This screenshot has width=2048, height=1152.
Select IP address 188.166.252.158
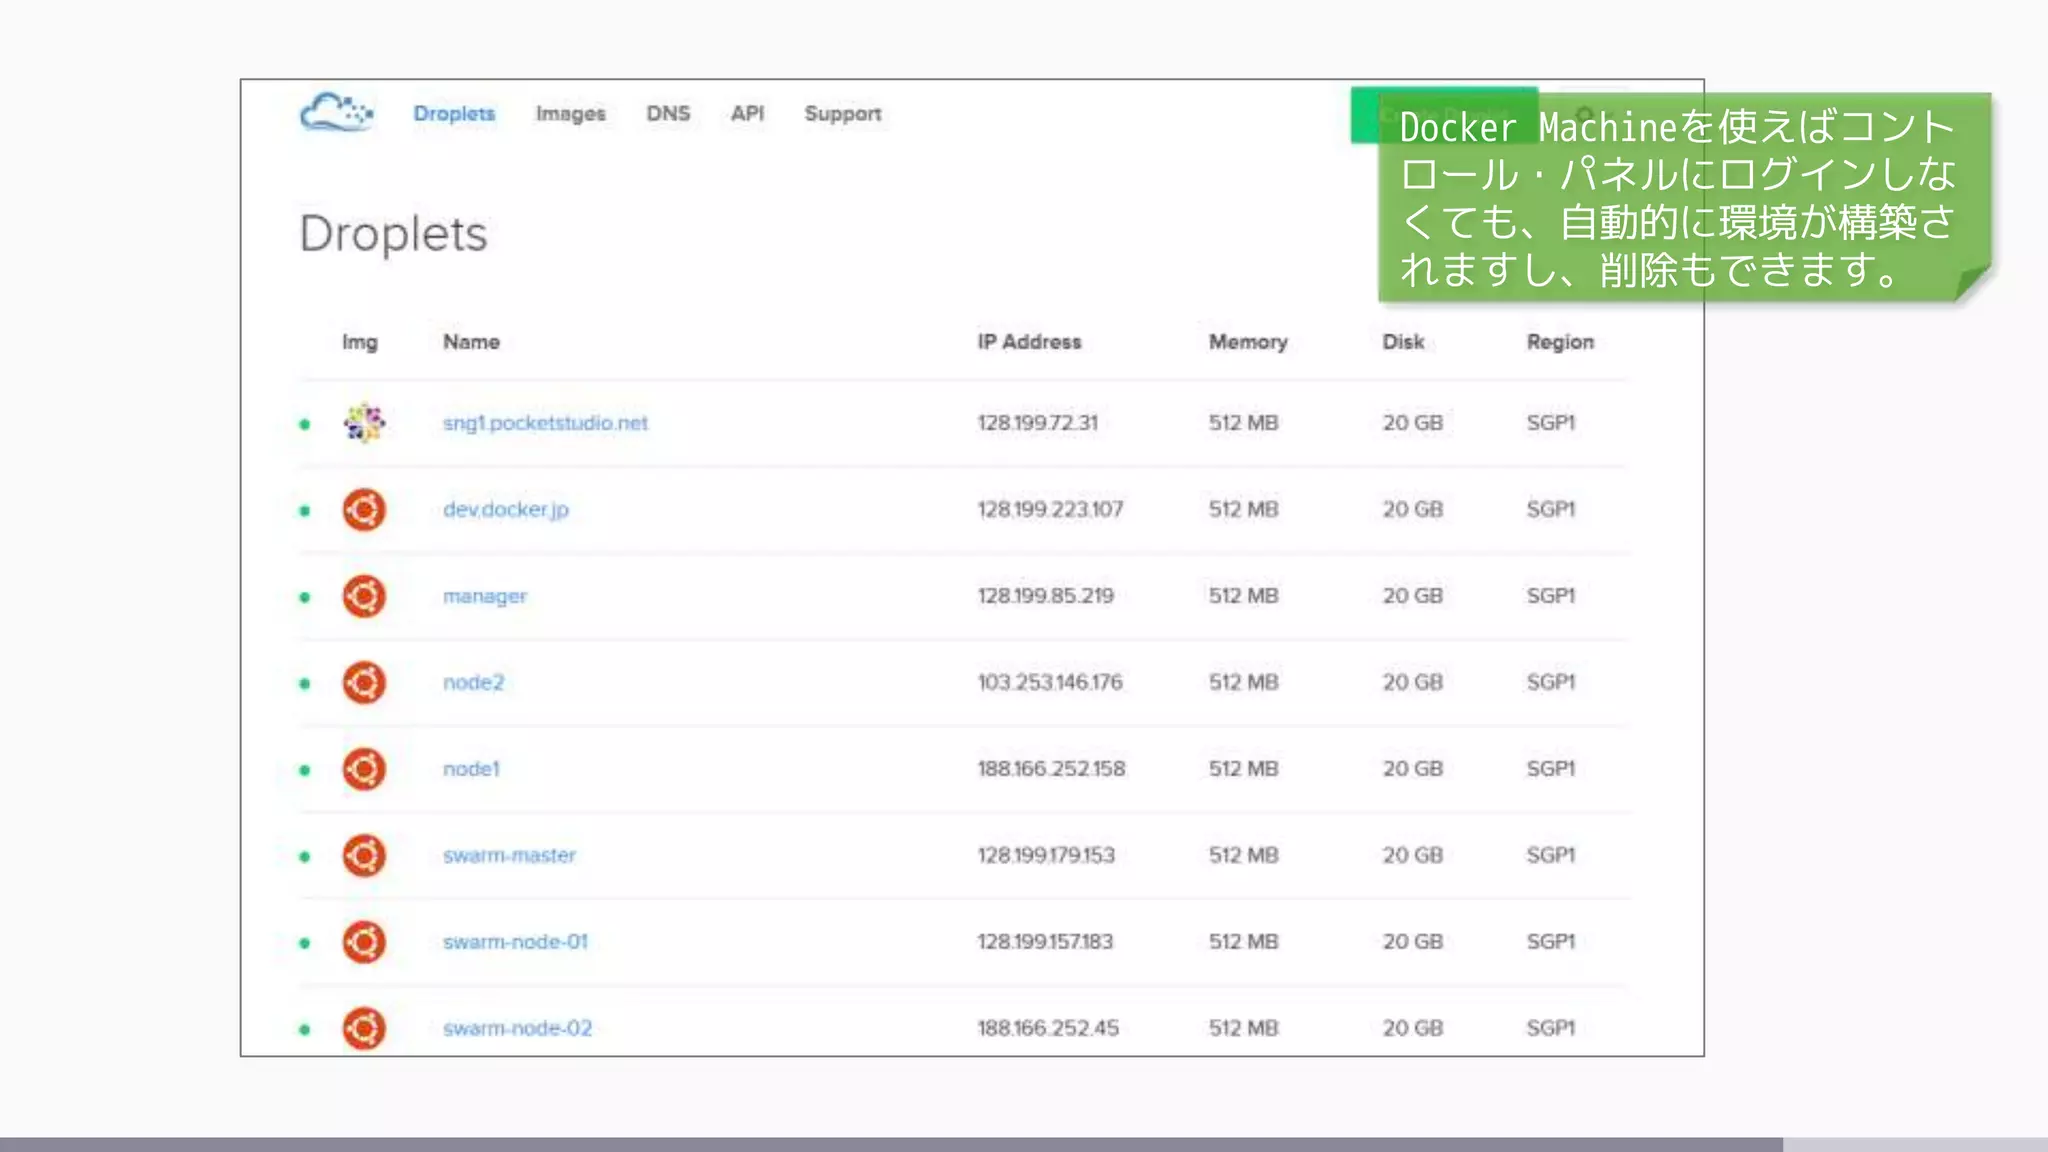[x=1052, y=769]
